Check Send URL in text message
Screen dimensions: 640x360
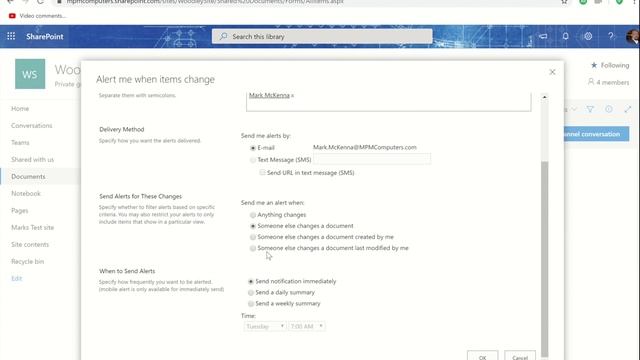tap(262, 173)
